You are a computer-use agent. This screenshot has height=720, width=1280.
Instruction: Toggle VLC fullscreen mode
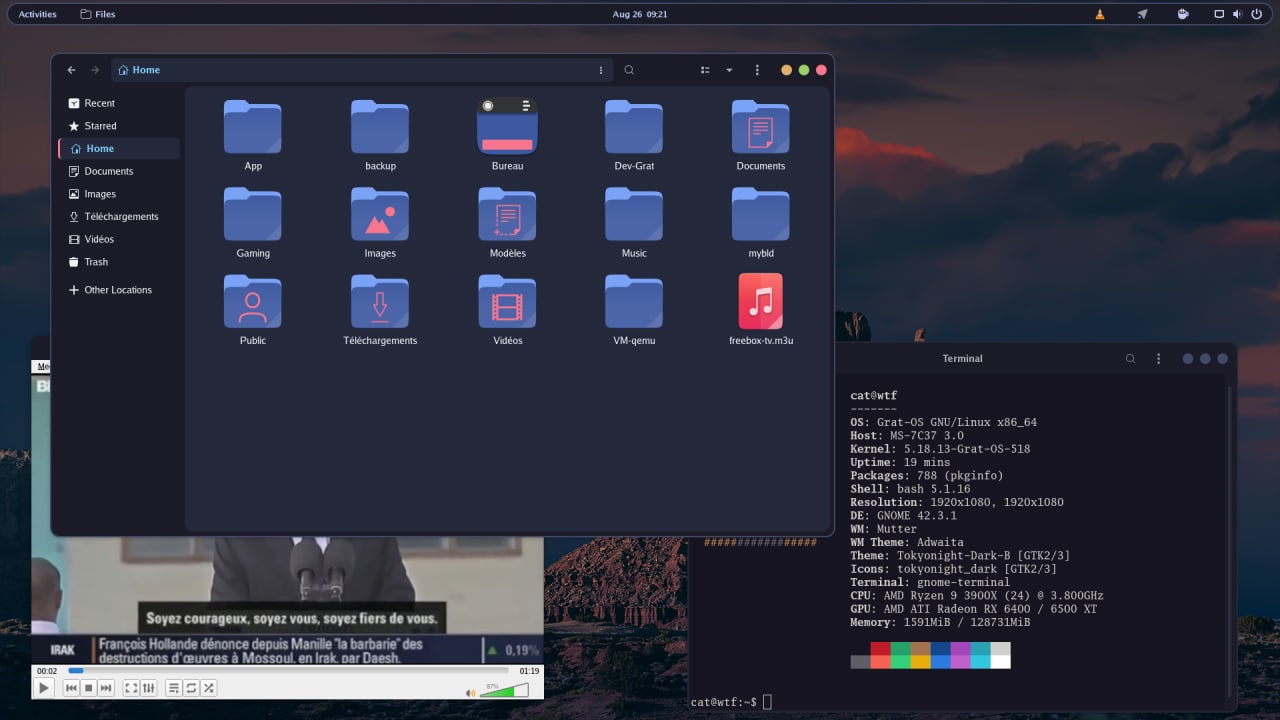click(x=131, y=688)
